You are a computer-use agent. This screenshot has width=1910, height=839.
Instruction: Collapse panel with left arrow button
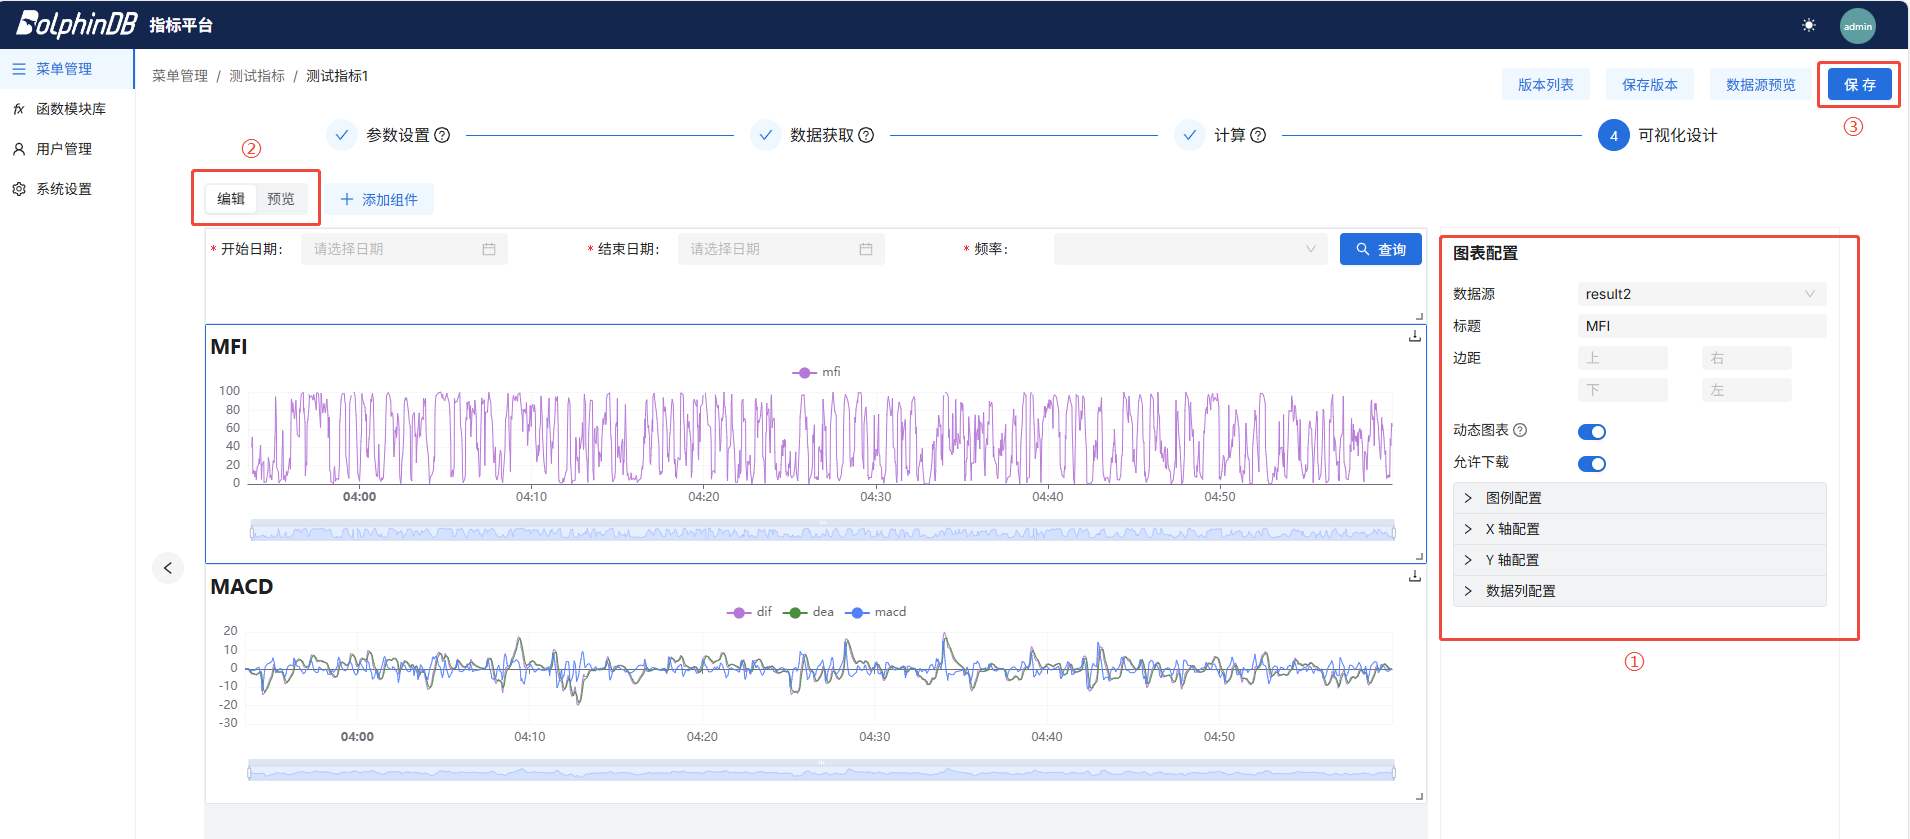[168, 568]
